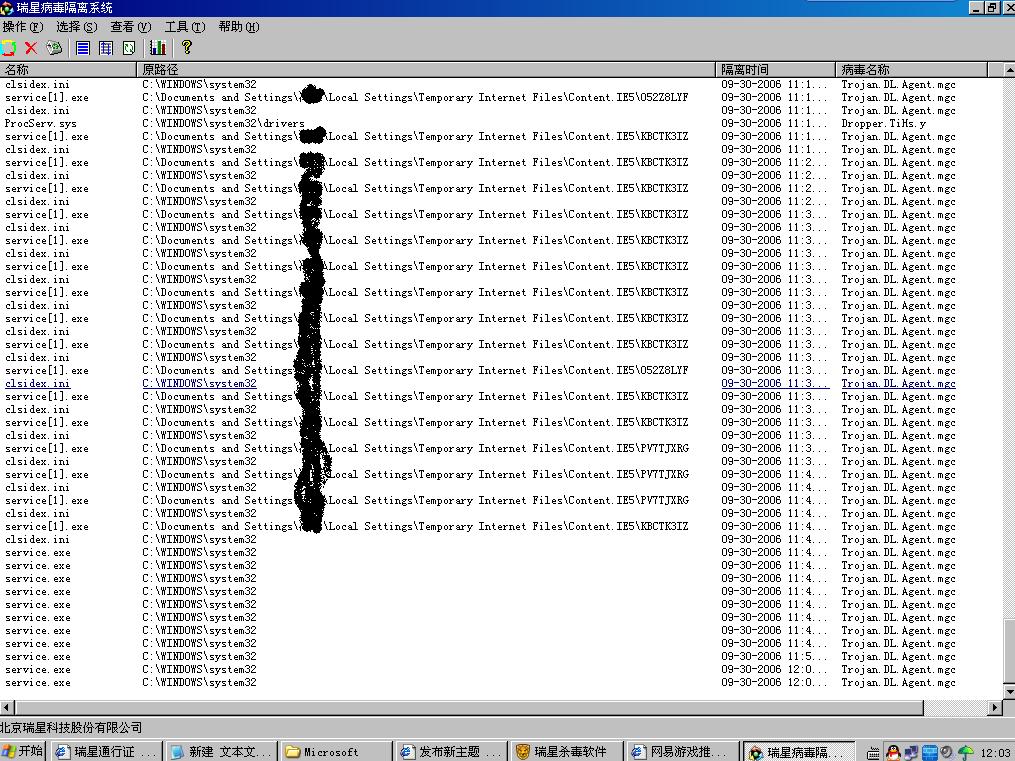Image resolution: width=1015 pixels, height=761 pixels.
Task: Sort by the 隔离时间 column header
Action: click(x=775, y=69)
